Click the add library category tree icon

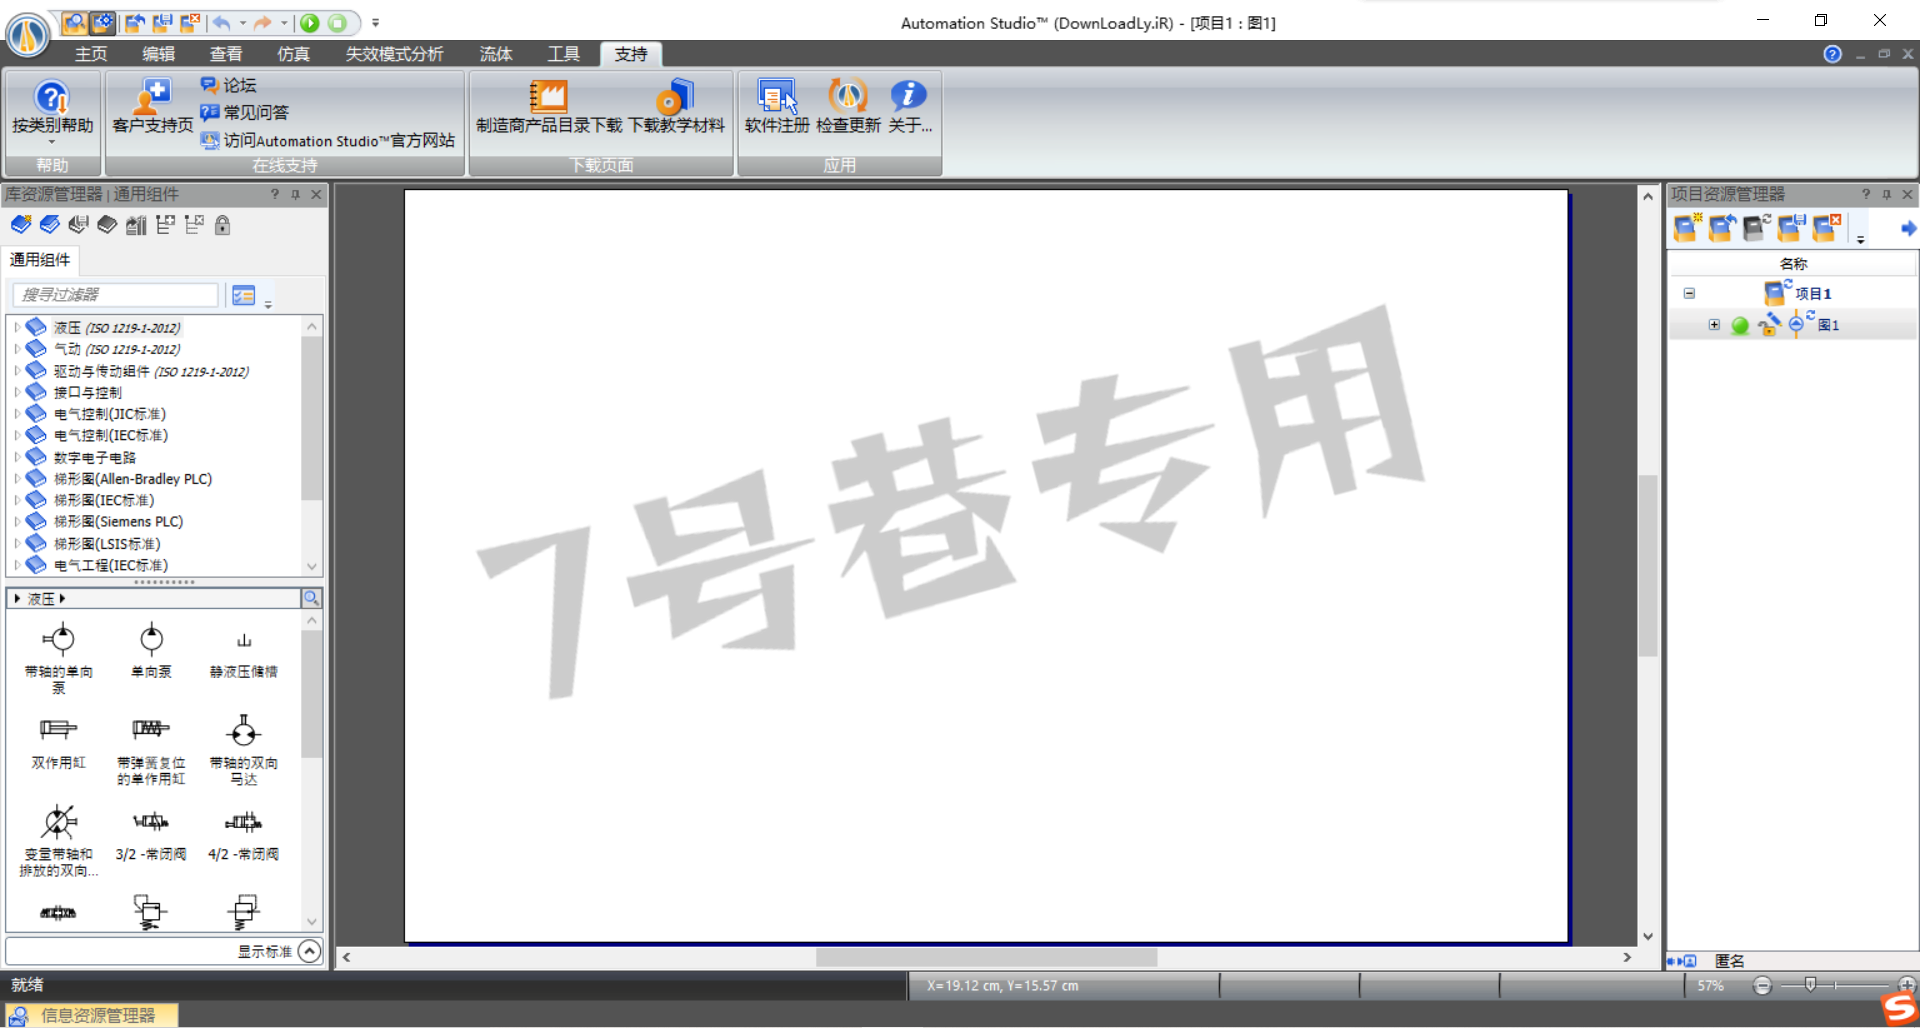pos(165,225)
